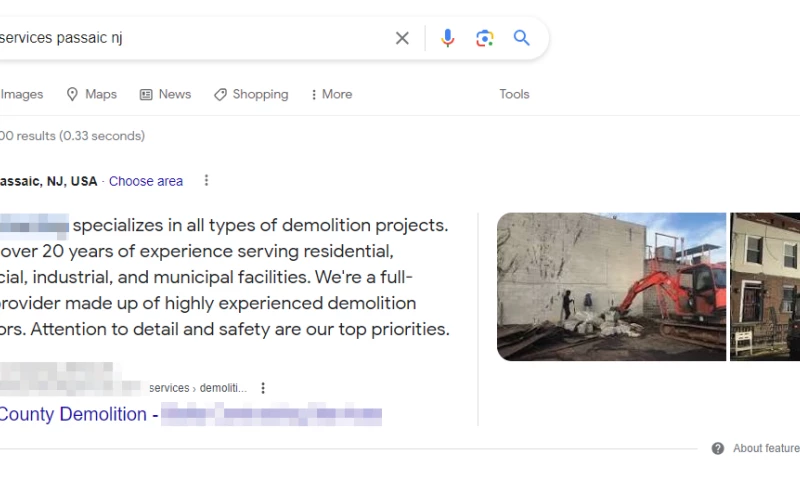Viewport: 800px width, 480px height.
Task: Click the blue magnifying glass search button
Action: (521, 38)
